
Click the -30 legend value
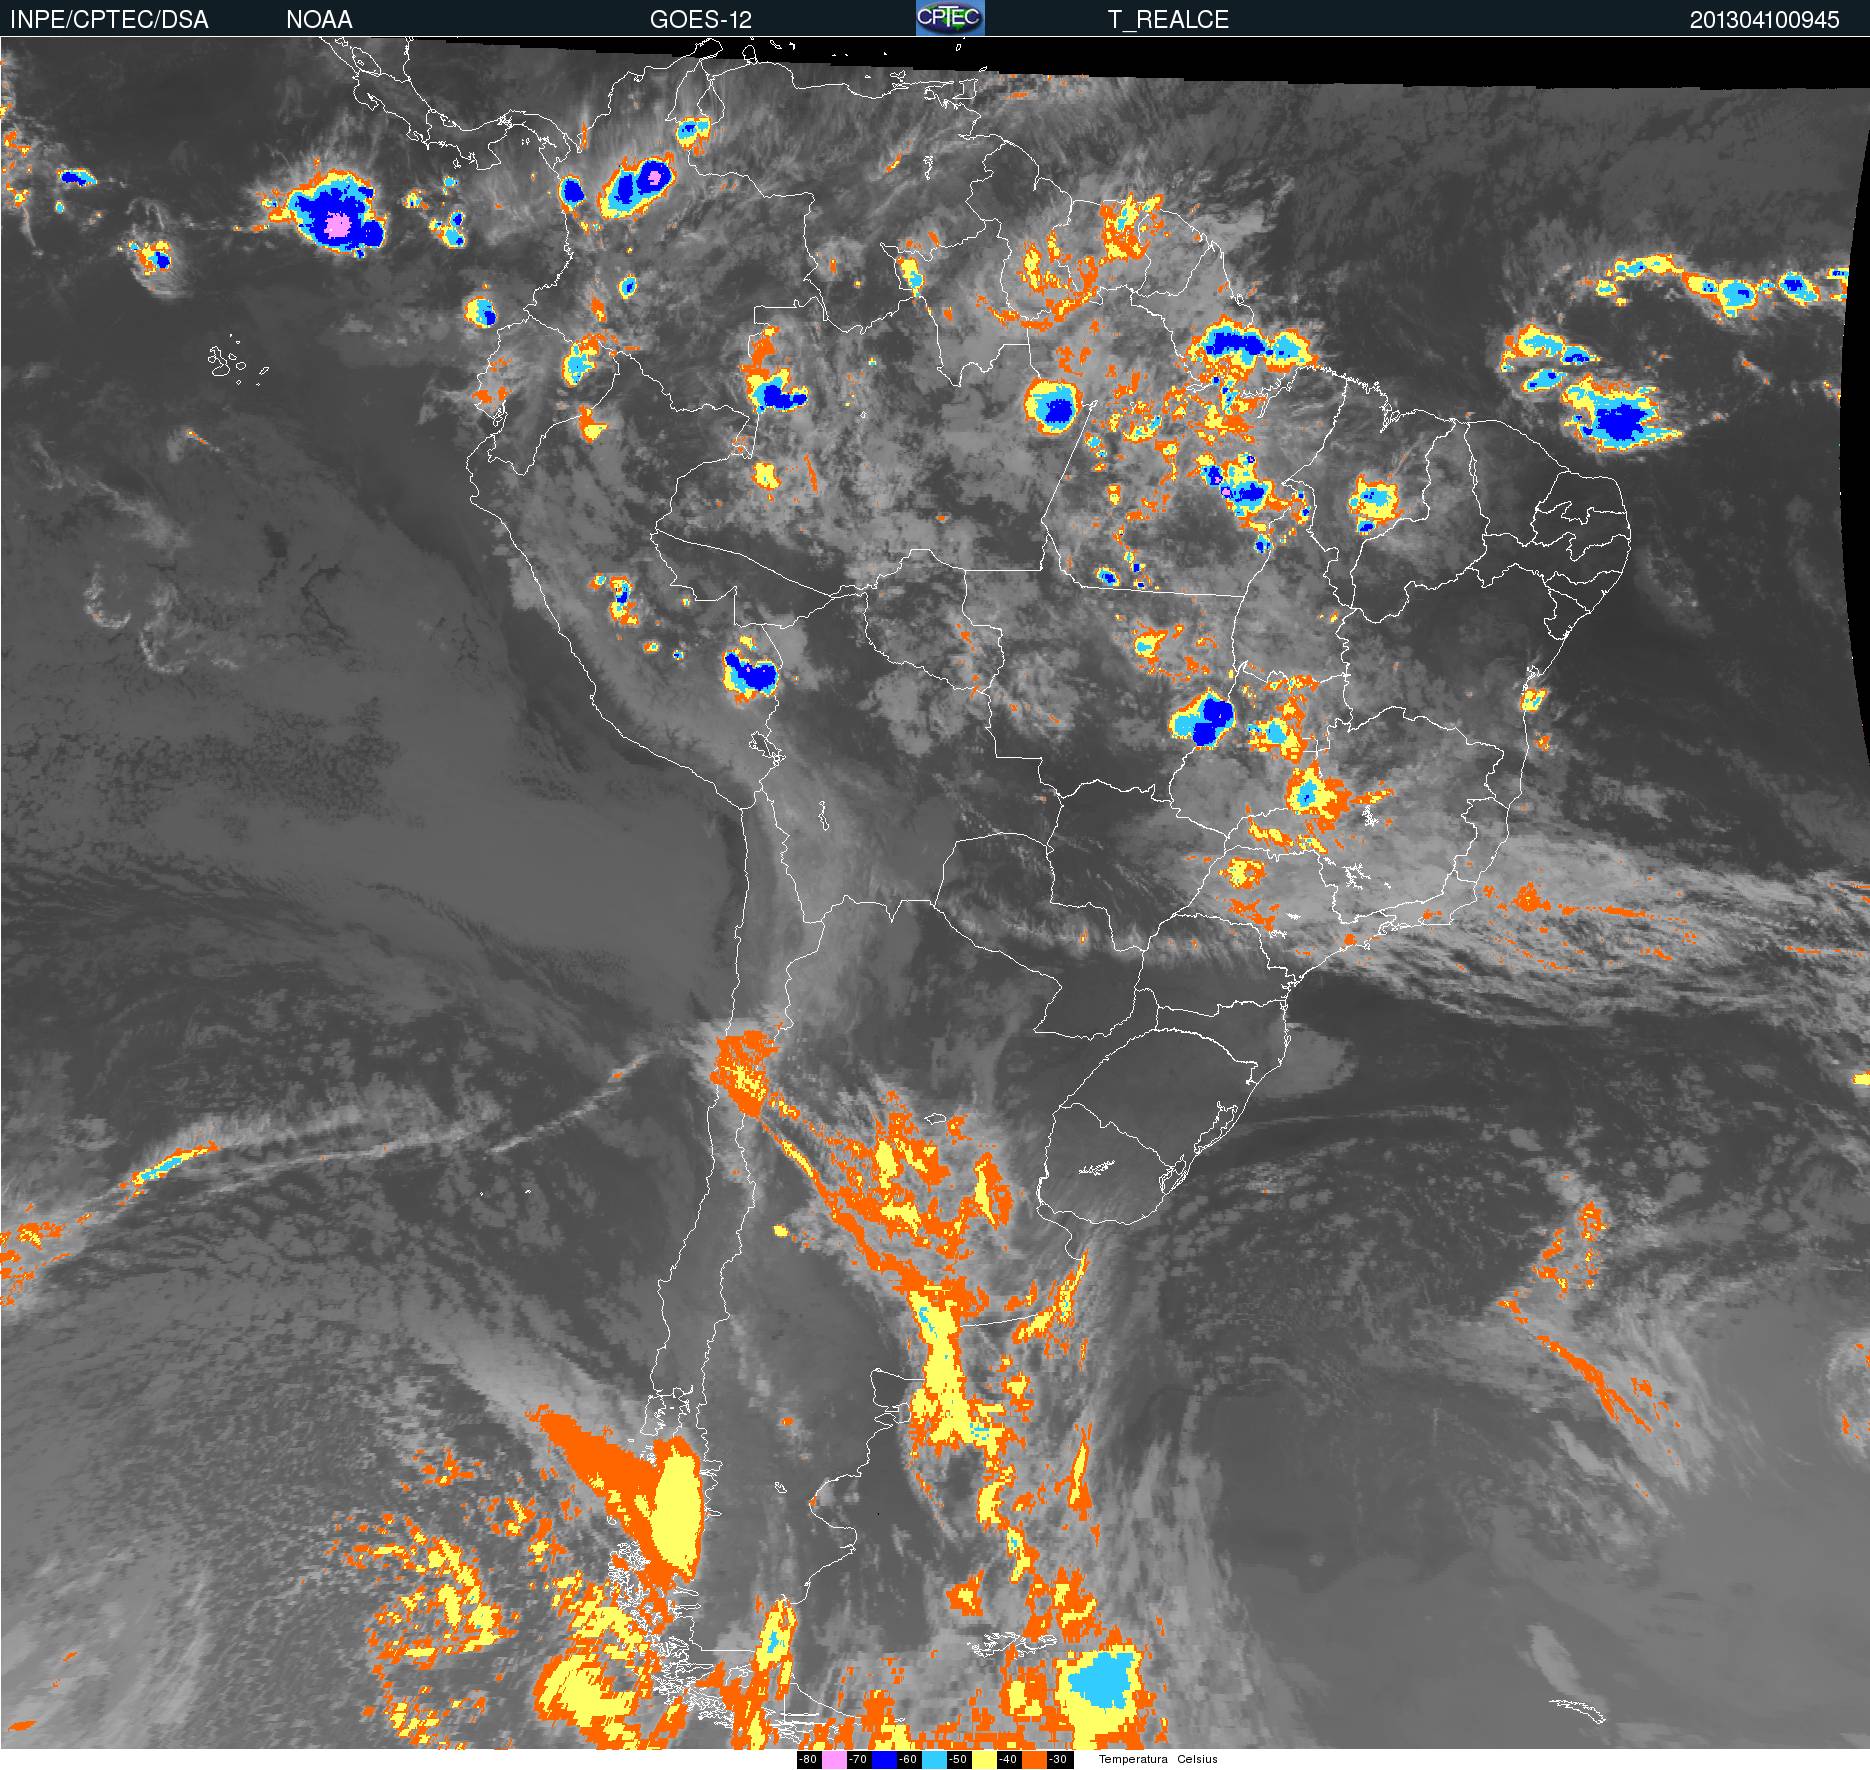[x=1058, y=1760]
